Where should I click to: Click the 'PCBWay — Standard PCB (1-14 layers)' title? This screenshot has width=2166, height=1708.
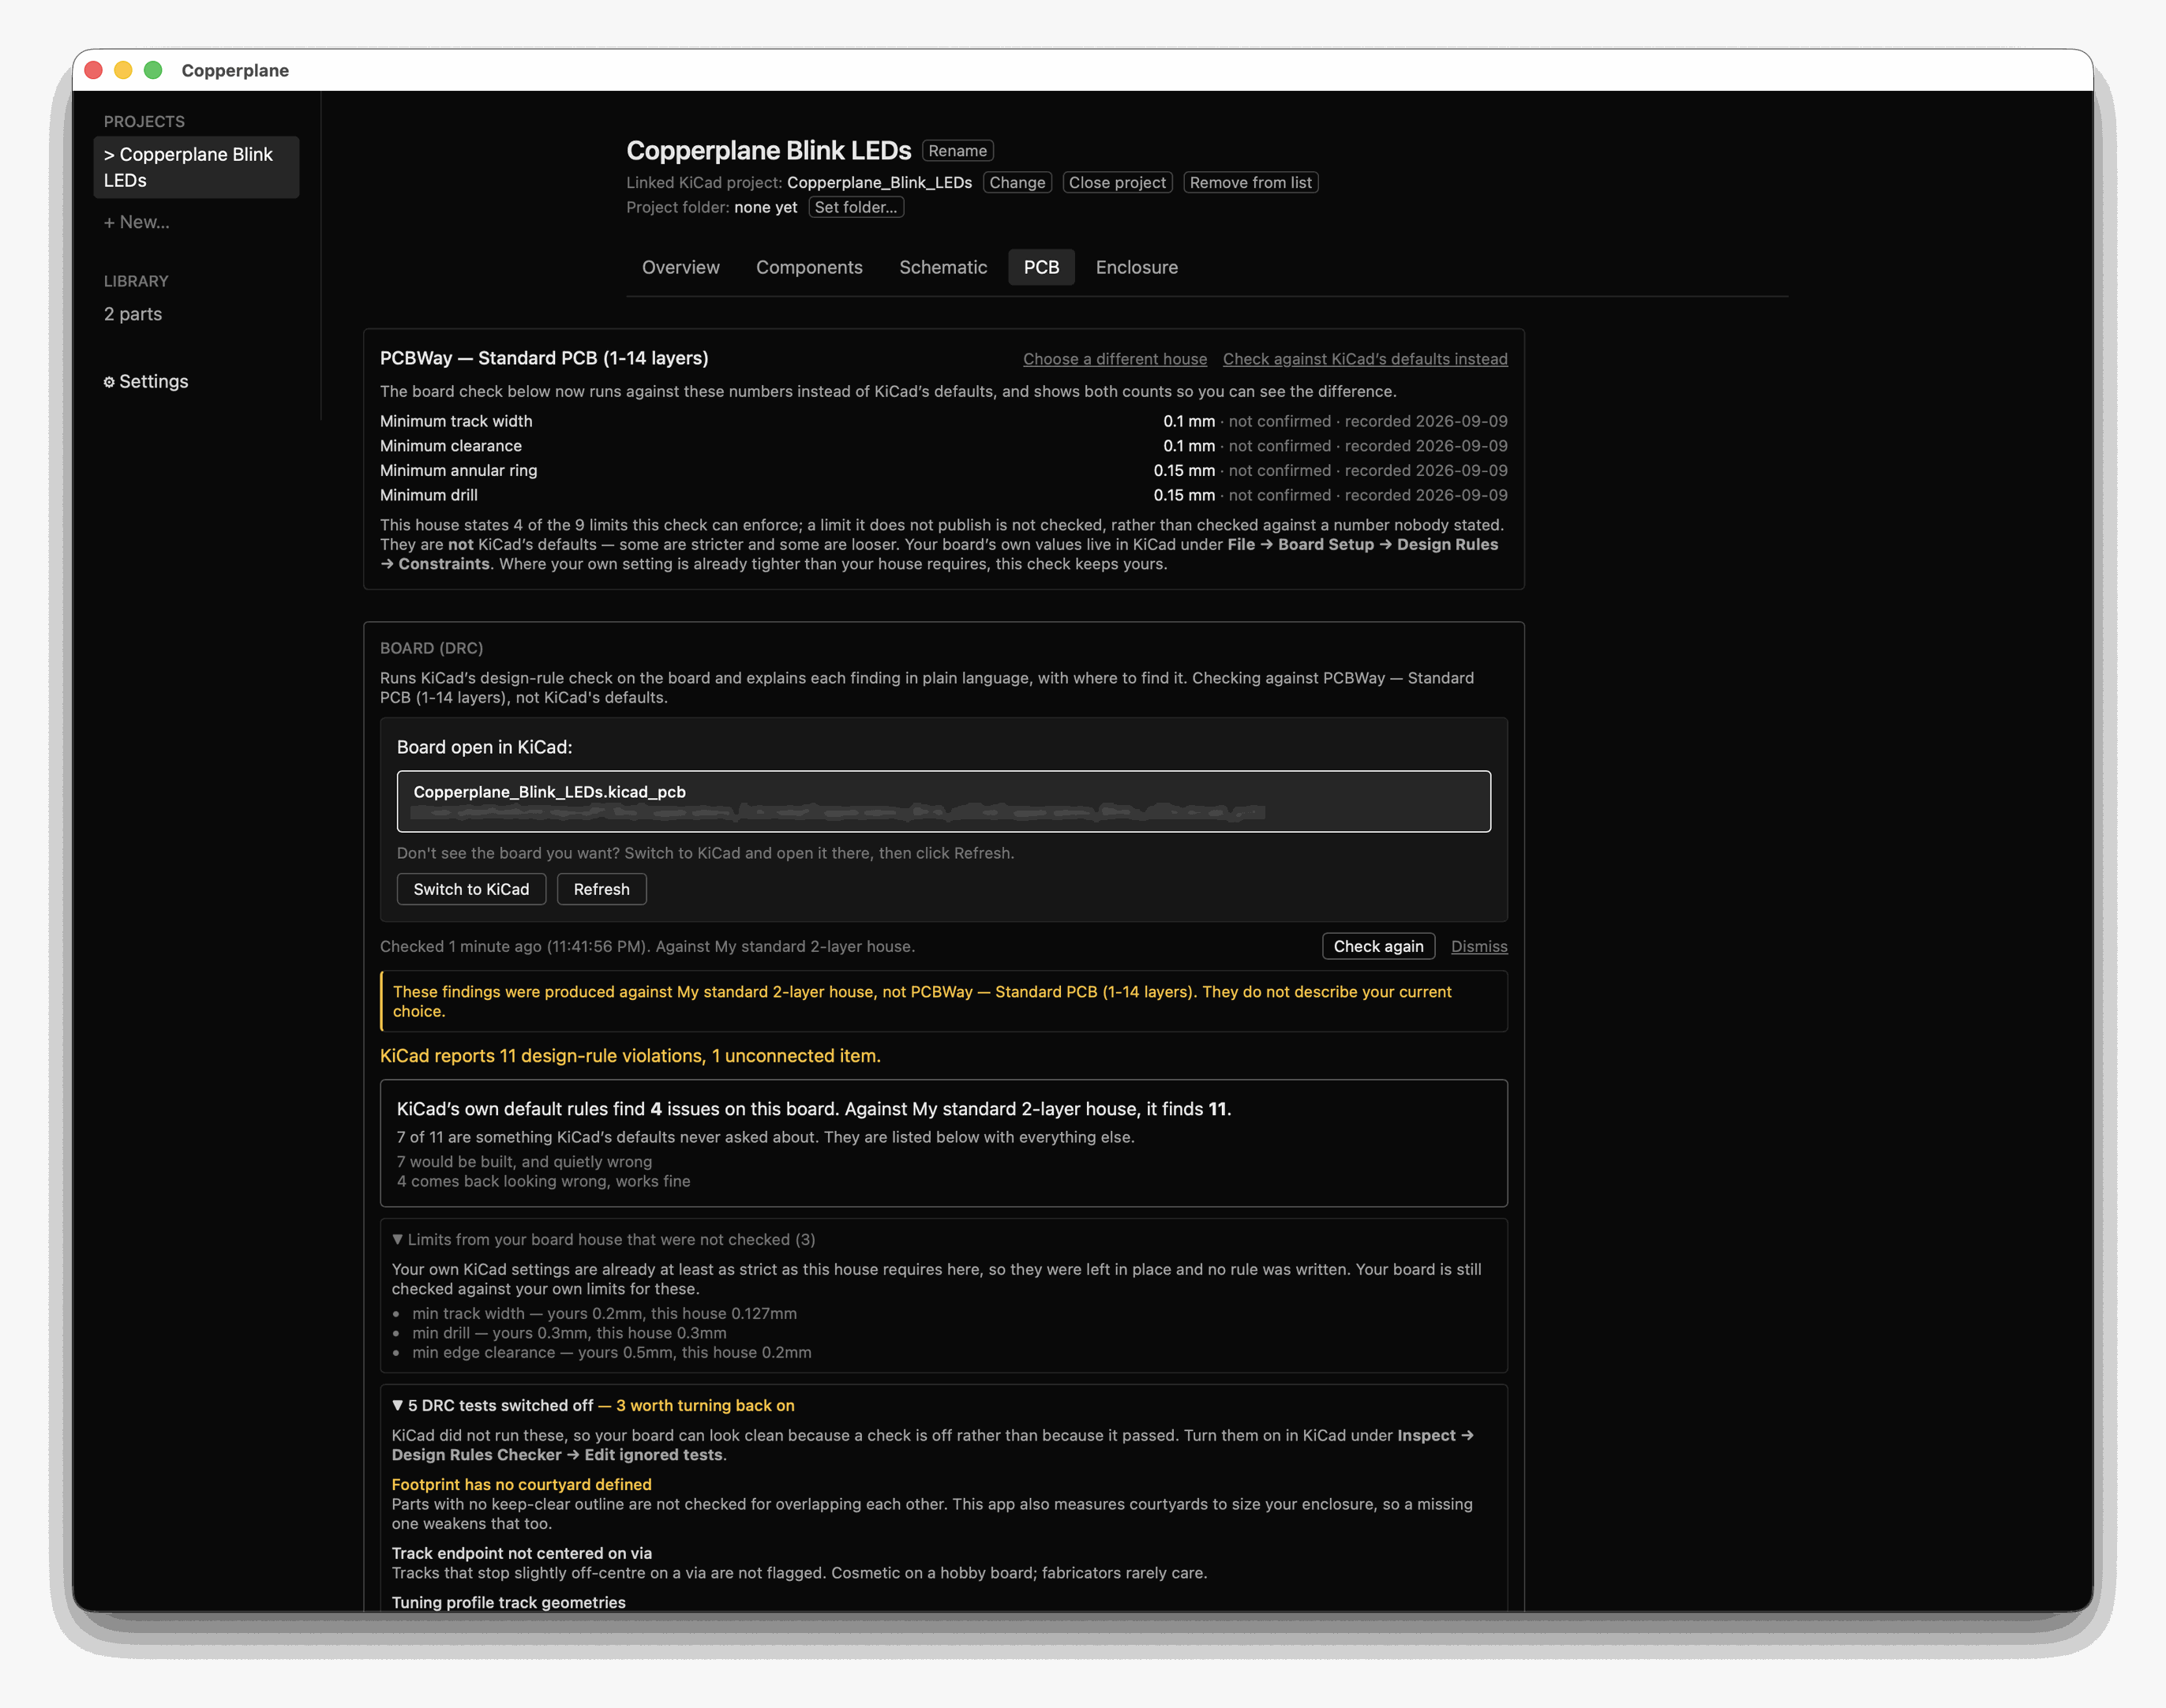coord(544,358)
